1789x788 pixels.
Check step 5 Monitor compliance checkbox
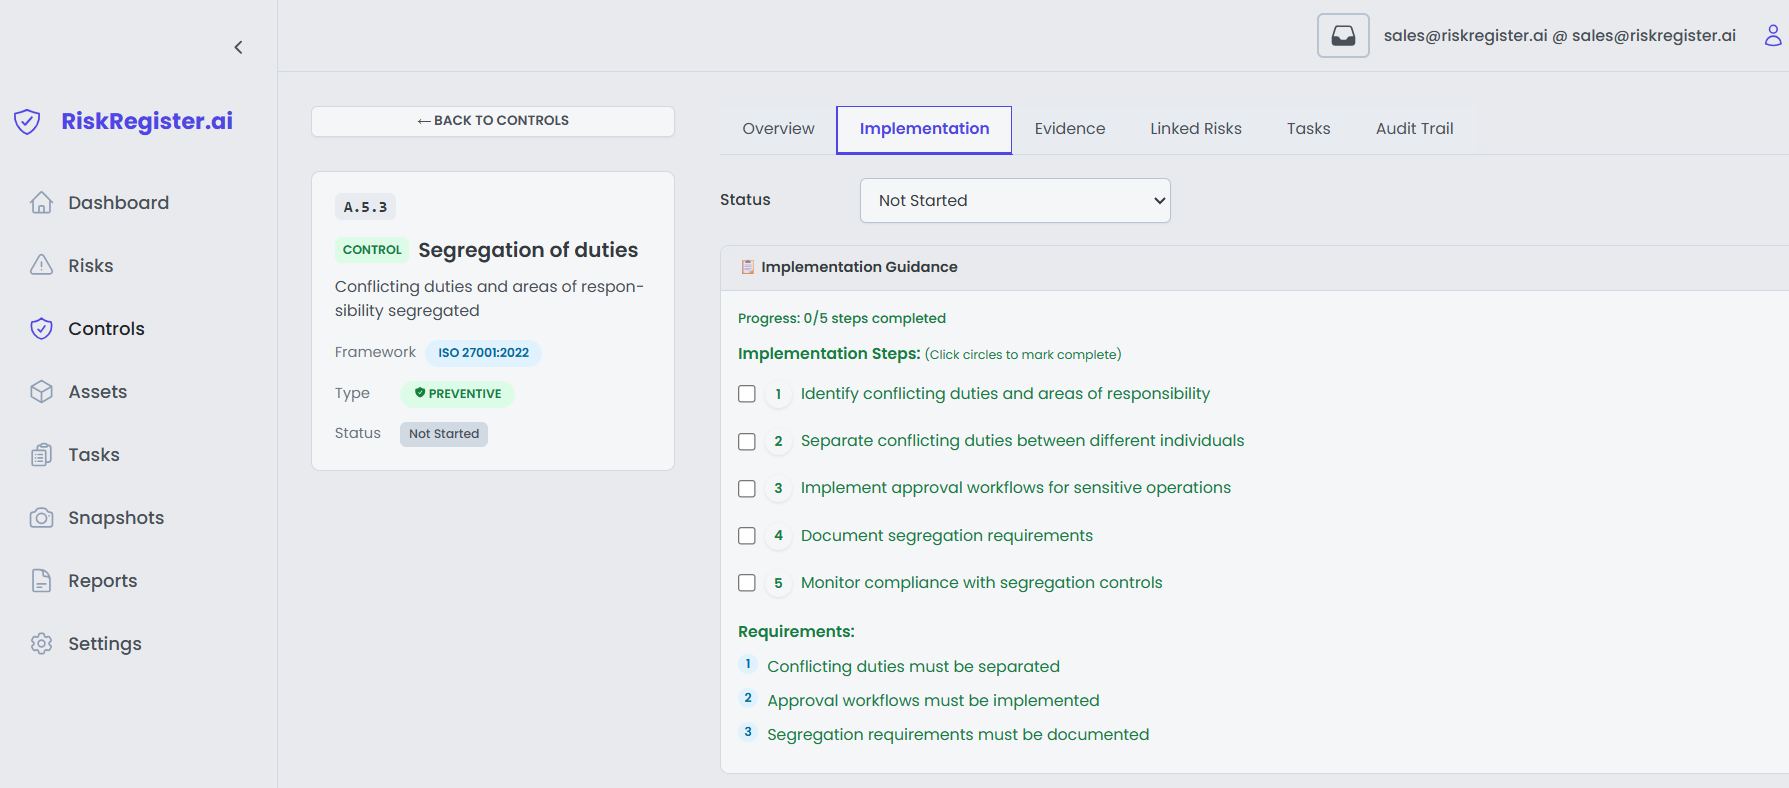(747, 583)
